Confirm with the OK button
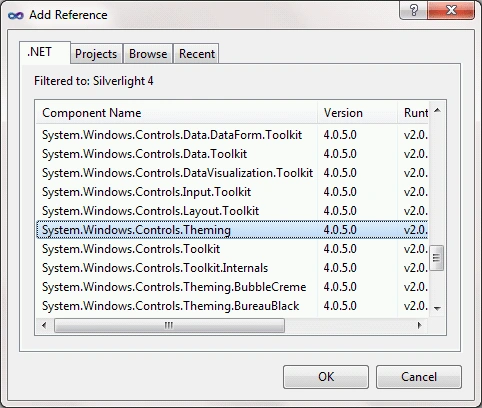This screenshot has height=408, width=482. 326,377
